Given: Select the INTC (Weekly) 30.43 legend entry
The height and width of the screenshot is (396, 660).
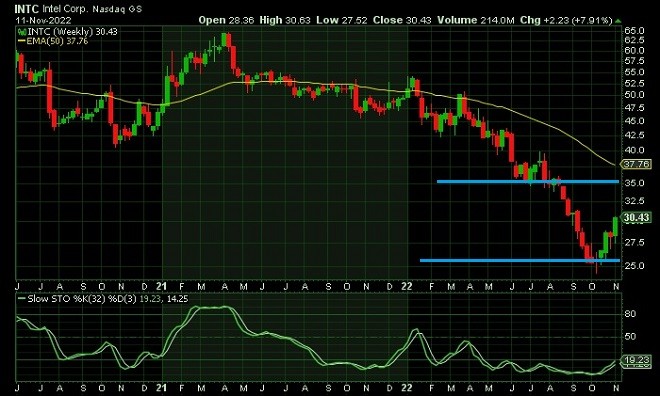Looking at the screenshot, I should point(72,32).
